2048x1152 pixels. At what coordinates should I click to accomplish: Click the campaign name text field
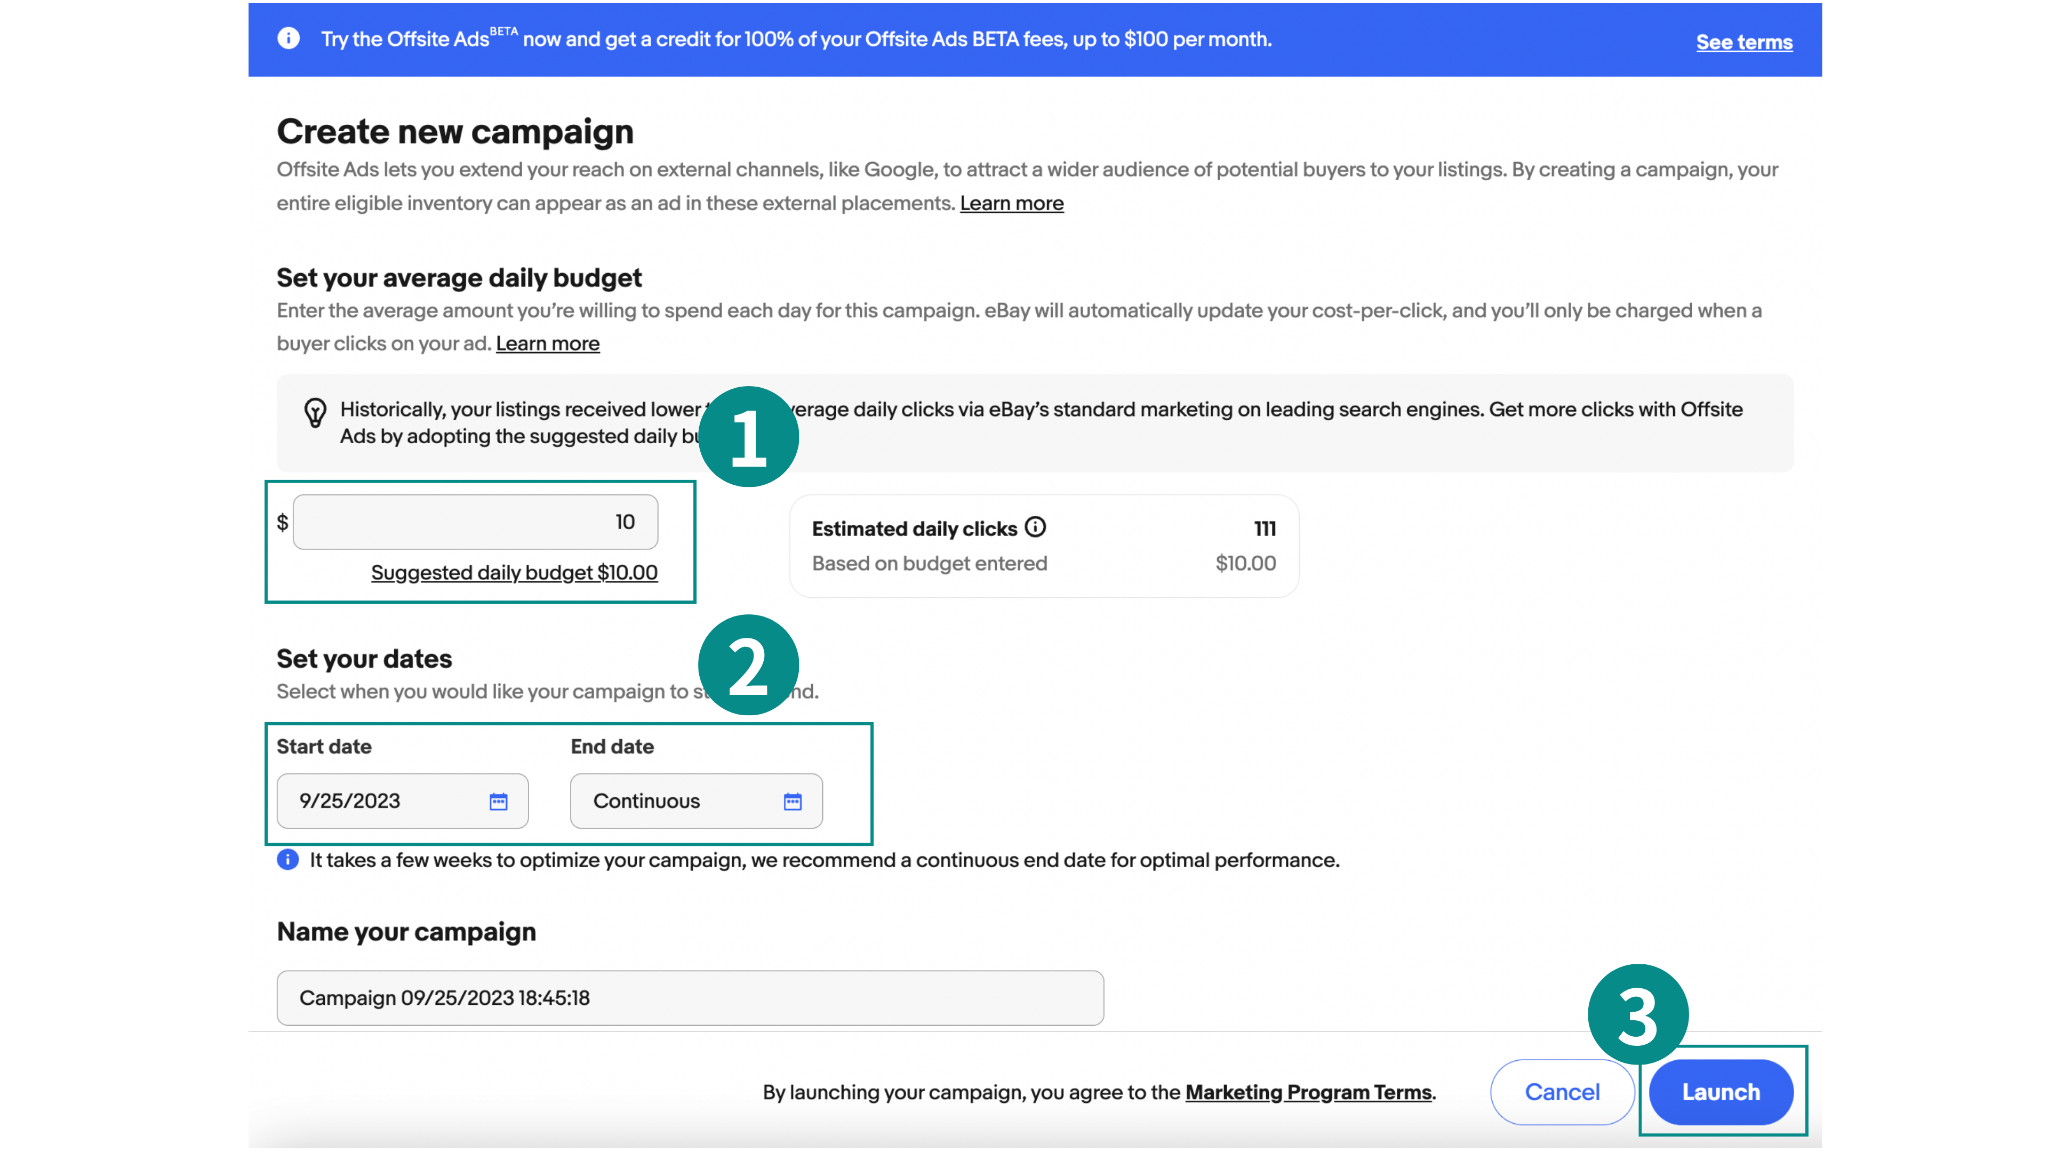tap(690, 998)
